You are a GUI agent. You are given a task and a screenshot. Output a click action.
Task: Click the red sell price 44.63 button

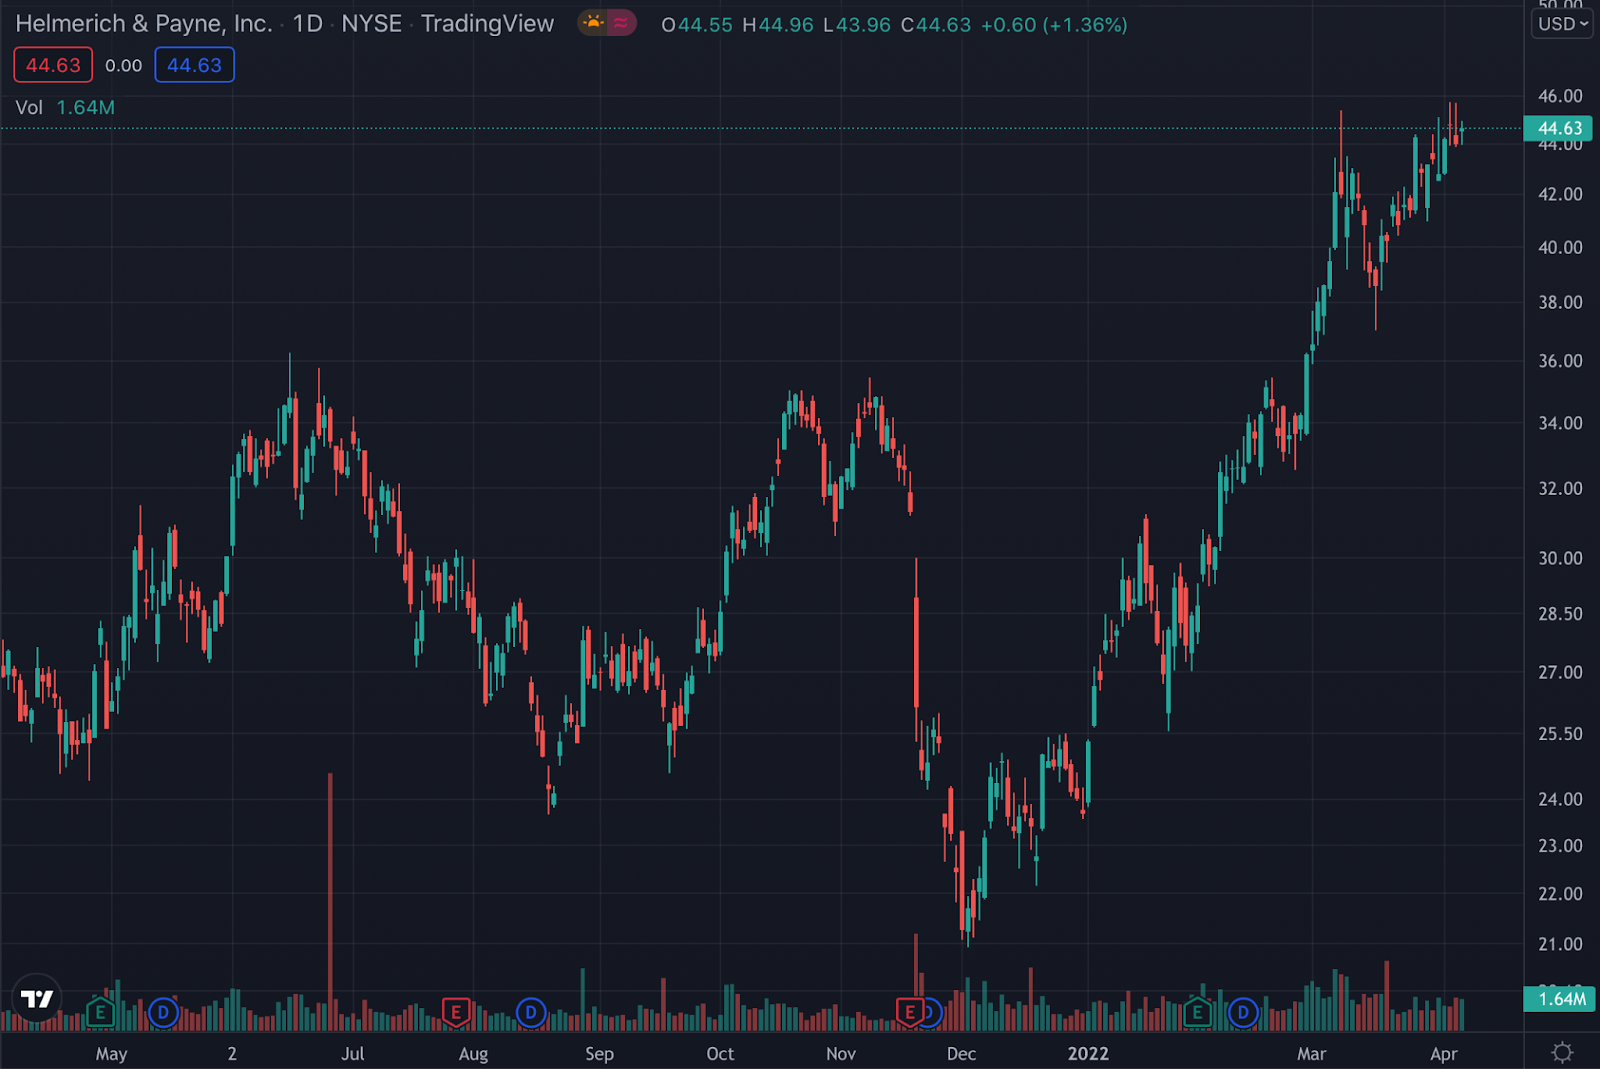(53, 65)
